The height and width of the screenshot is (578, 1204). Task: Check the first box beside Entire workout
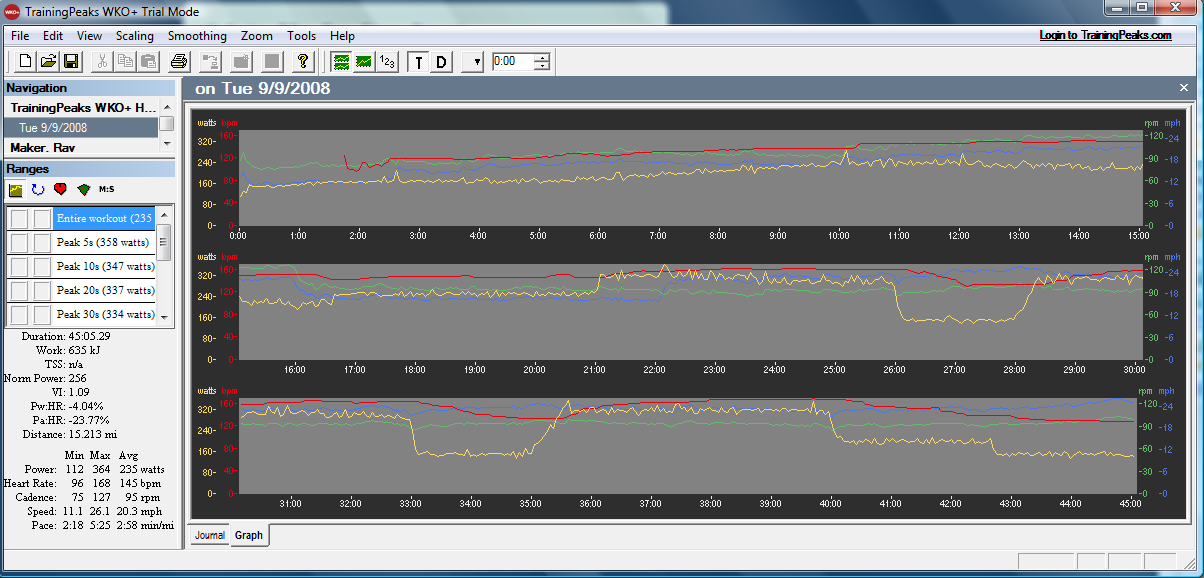click(19, 218)
